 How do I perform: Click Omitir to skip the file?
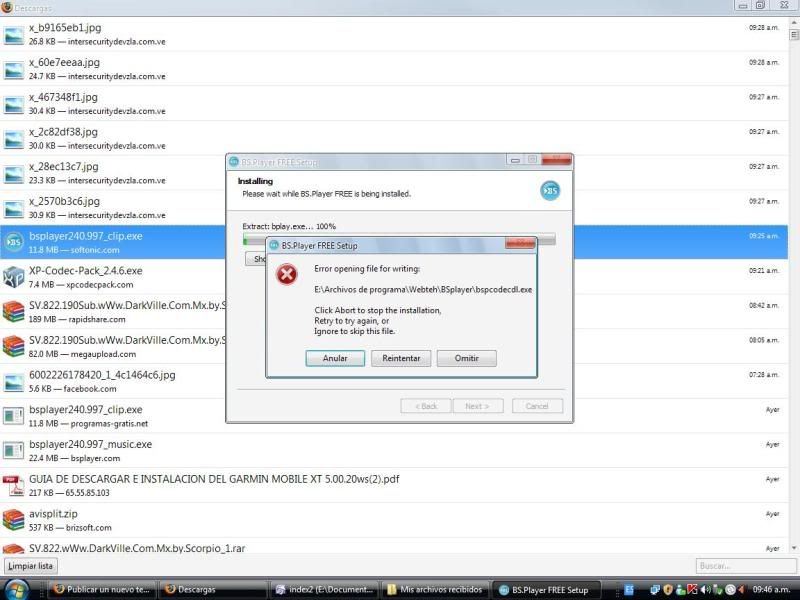466,358
